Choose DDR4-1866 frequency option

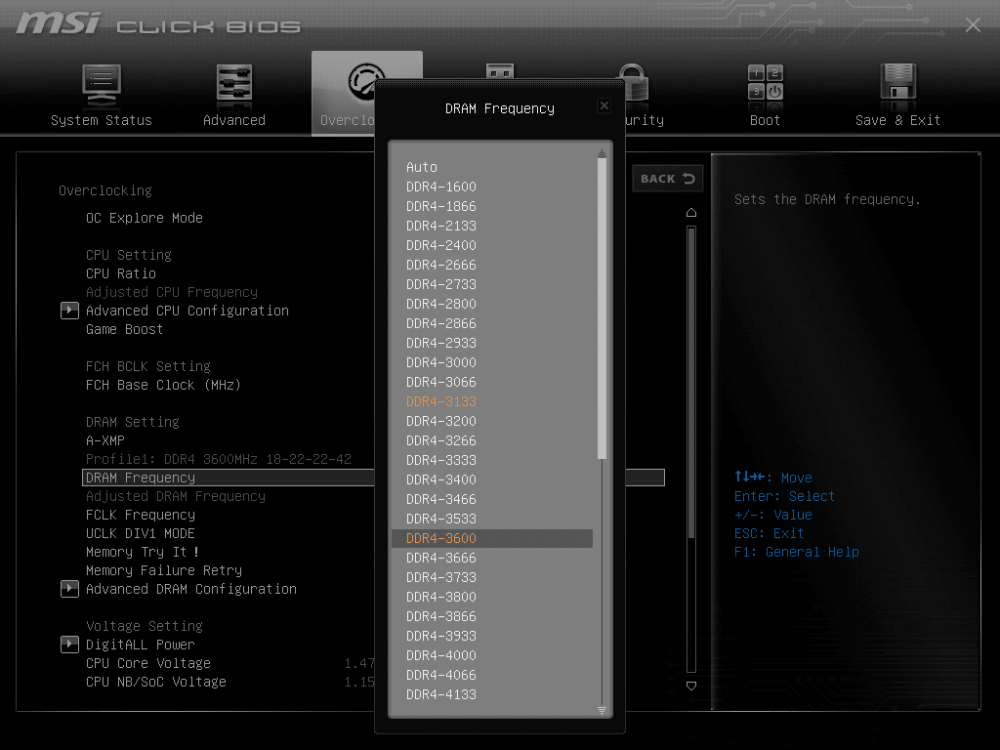click(441, 207)
